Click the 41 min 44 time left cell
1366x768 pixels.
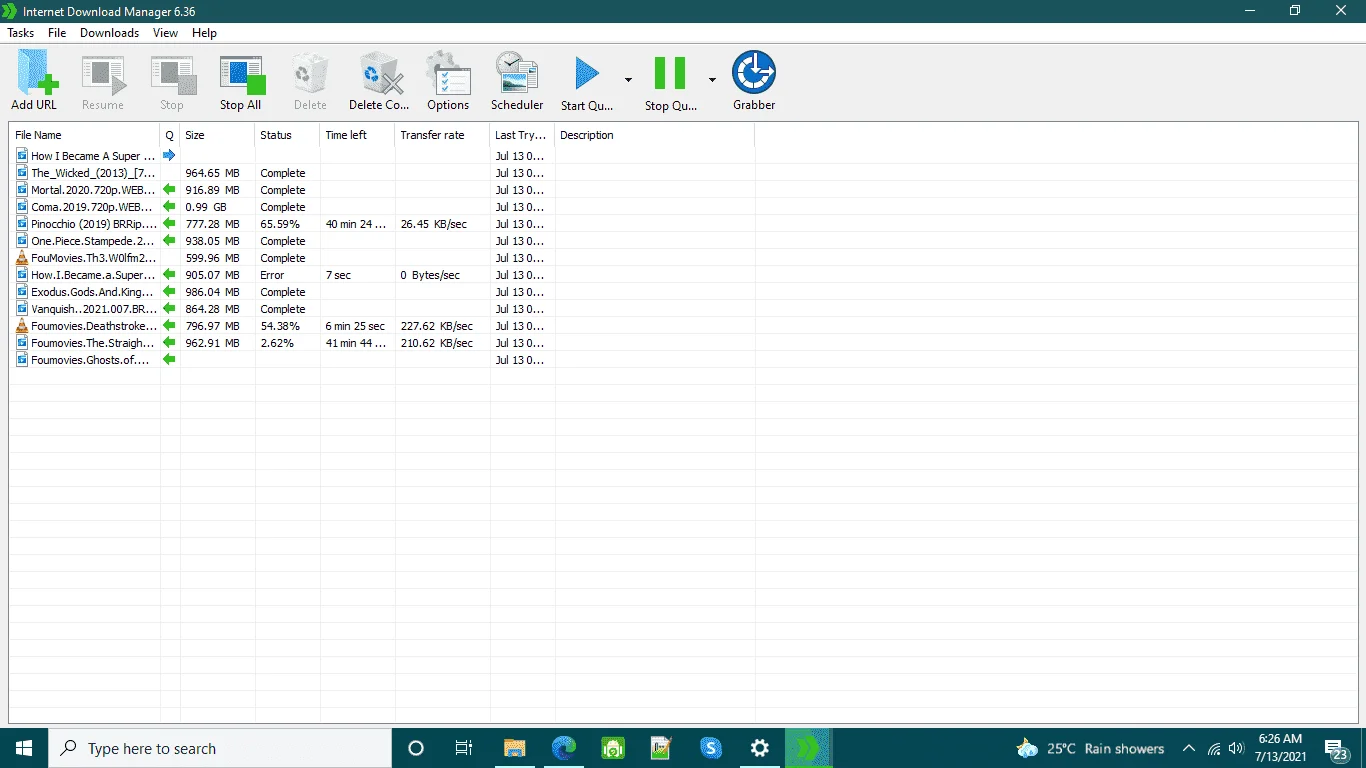[x=356, y=343]
